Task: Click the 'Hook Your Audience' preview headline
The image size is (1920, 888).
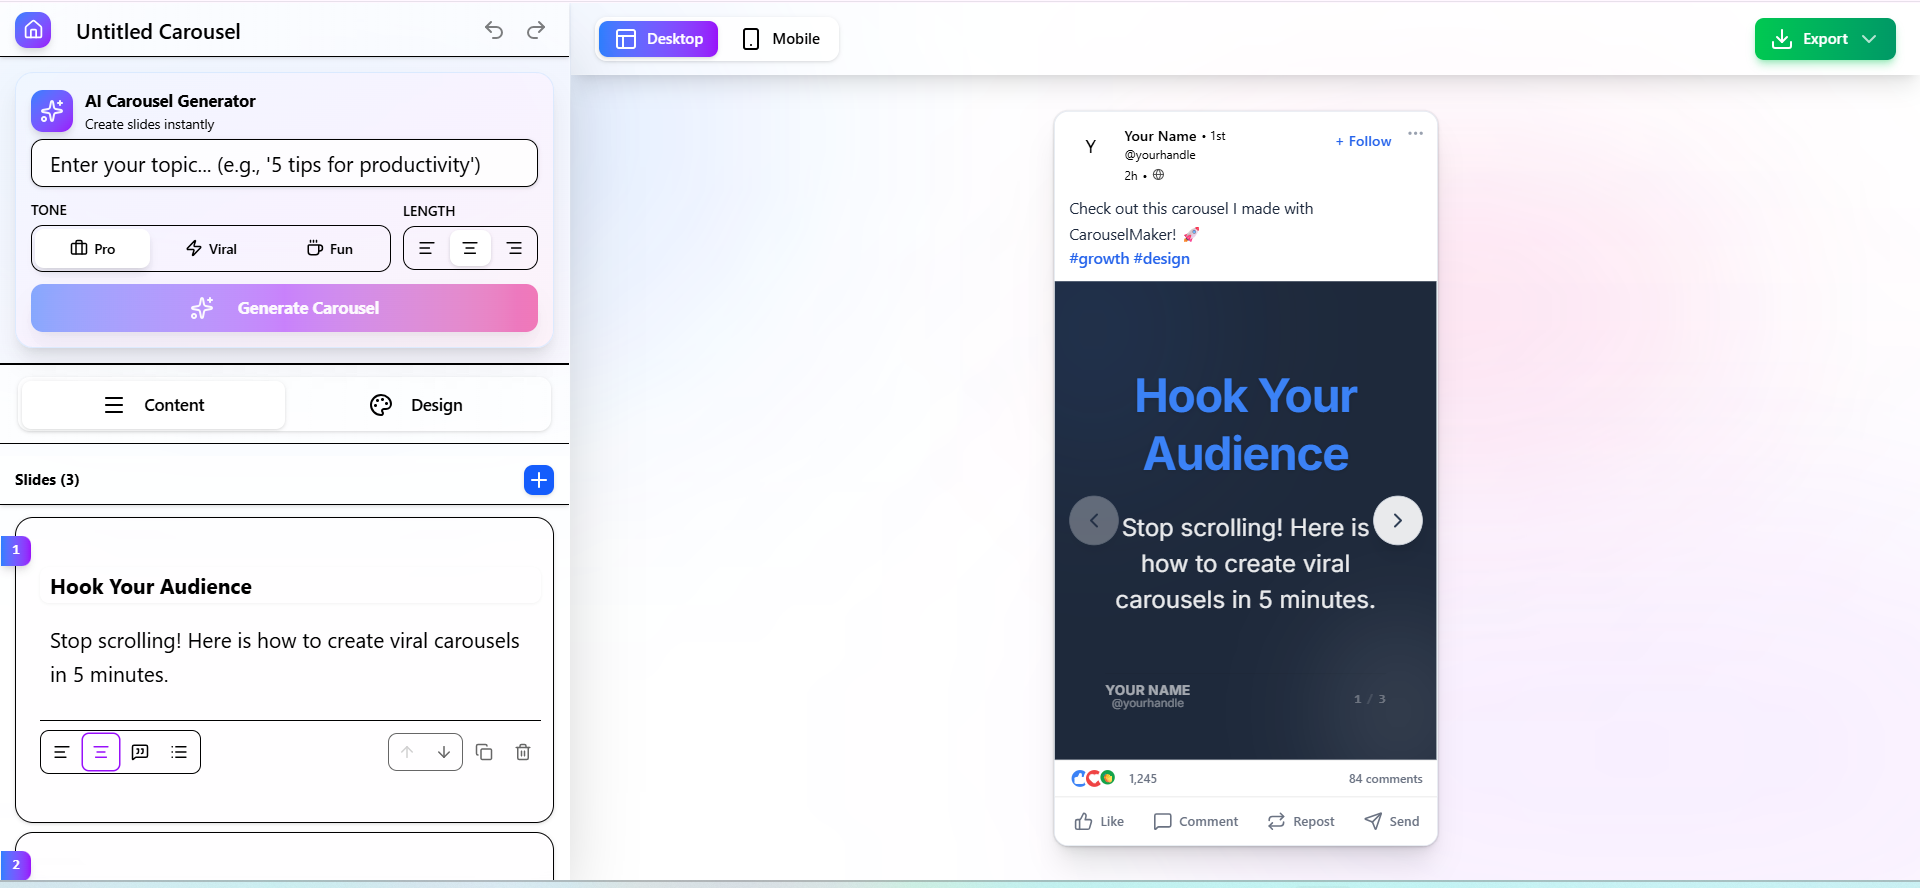Action: pos(1246,425)
